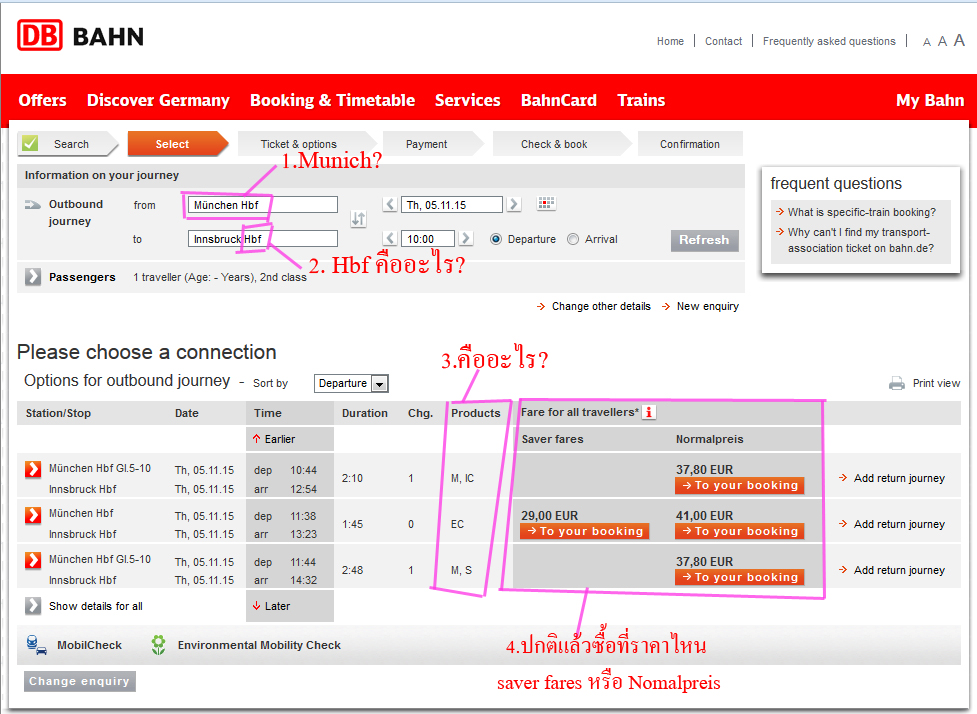
Task: Move to earlier time arrow beside 10:00
Action: coord(390,239)
